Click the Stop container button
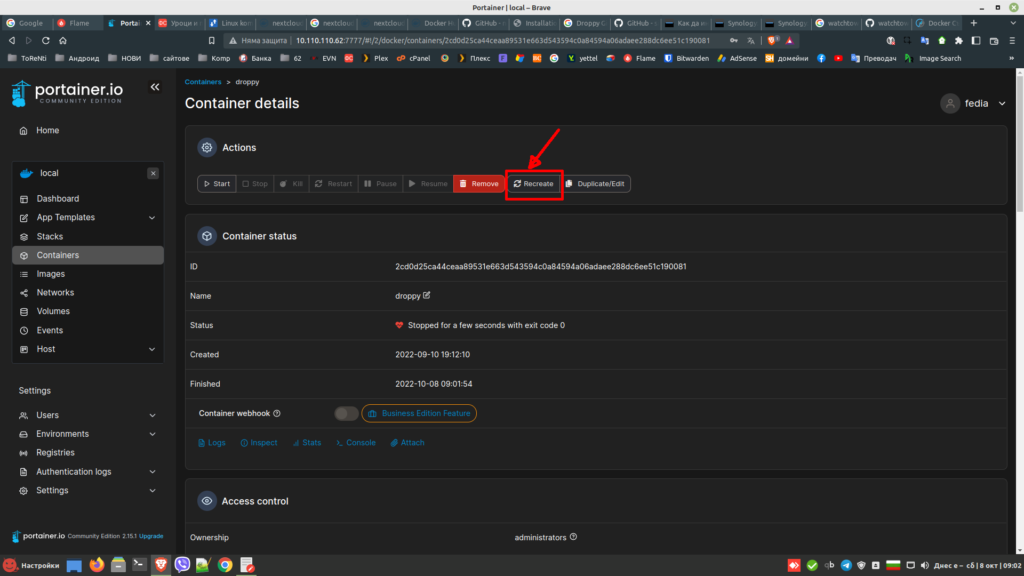The image size is (1024, 576). click(255, 184)
